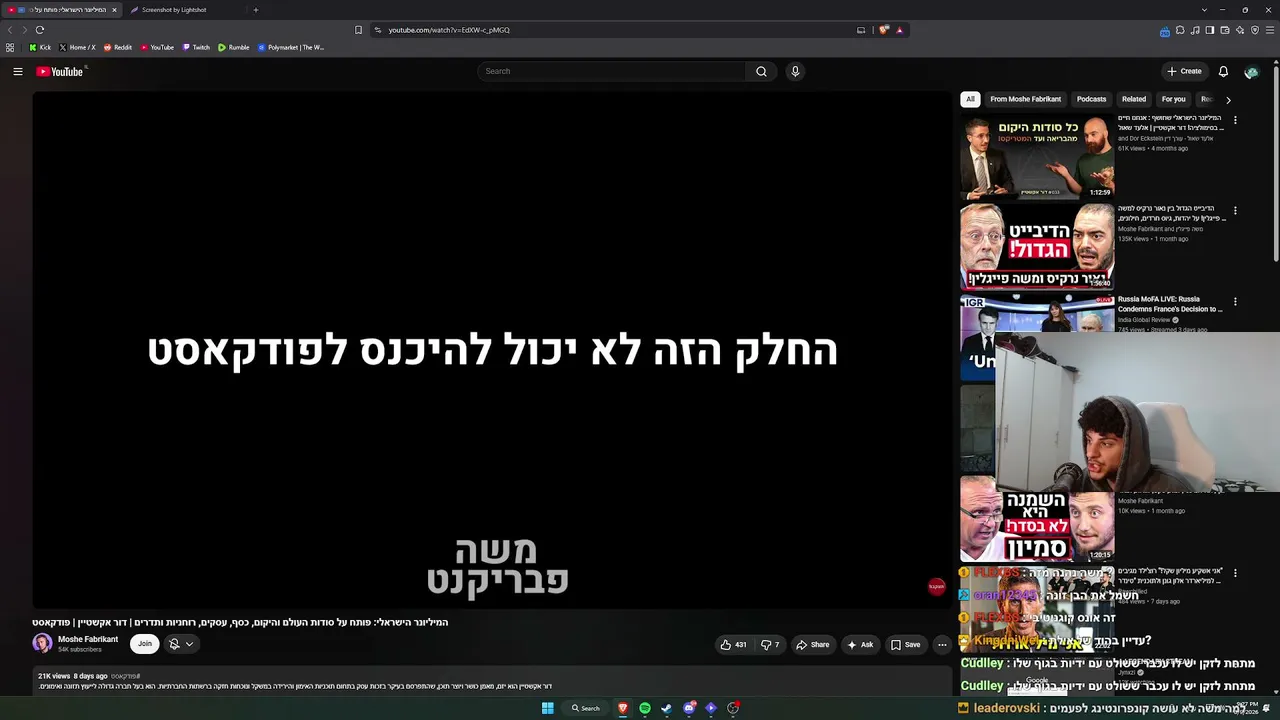Select the For you filter chip
This screenshot has width=1280, height=720.
pos(1173,99)
